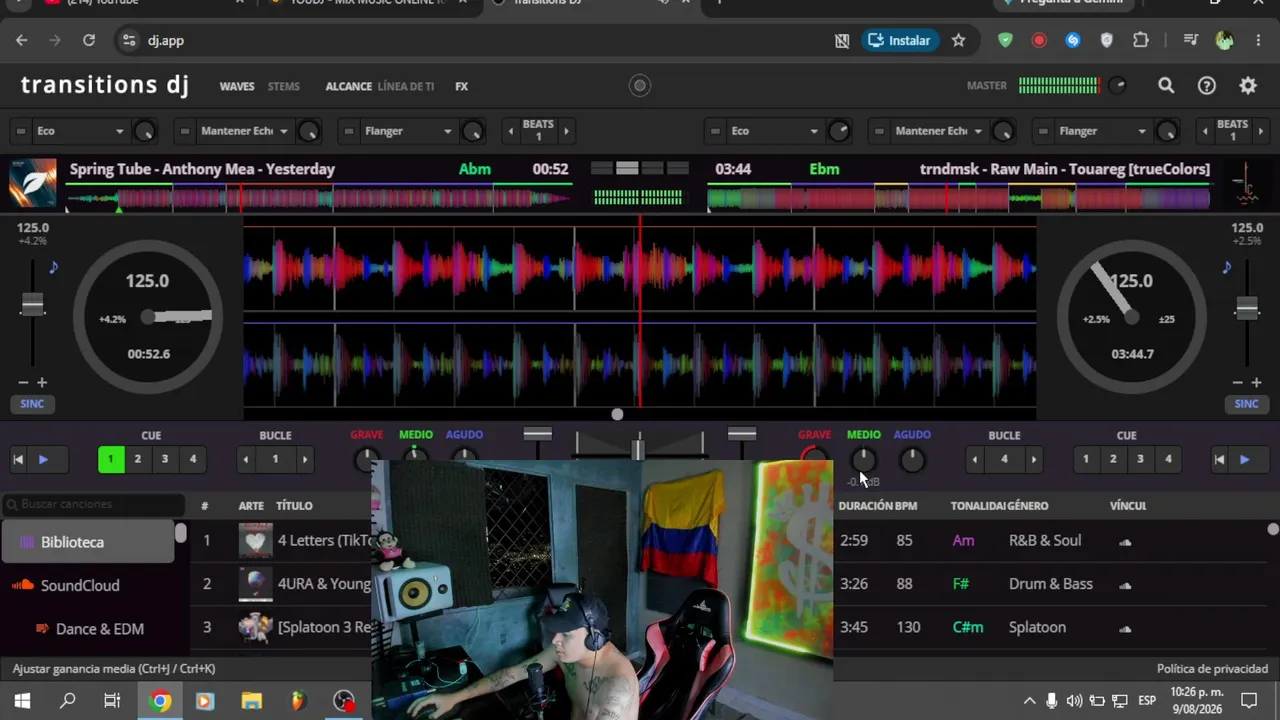Open the Dance & EDM SoundCloud category
This screenshot has width=1280, height=720.
(x=88, y=629)
